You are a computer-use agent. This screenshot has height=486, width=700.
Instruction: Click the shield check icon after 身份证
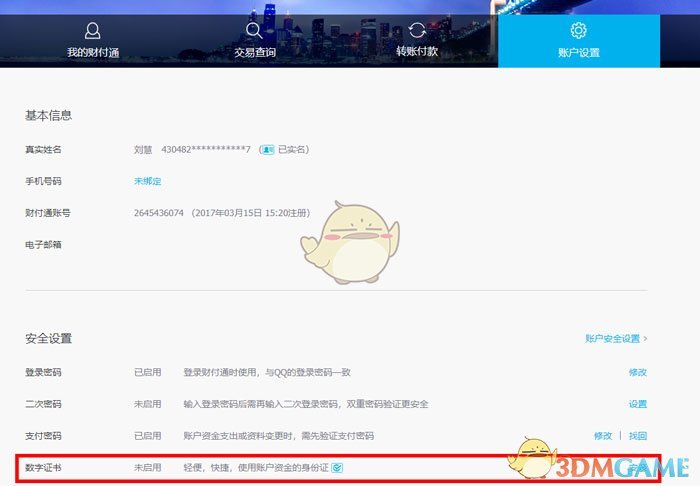point(337,468)
